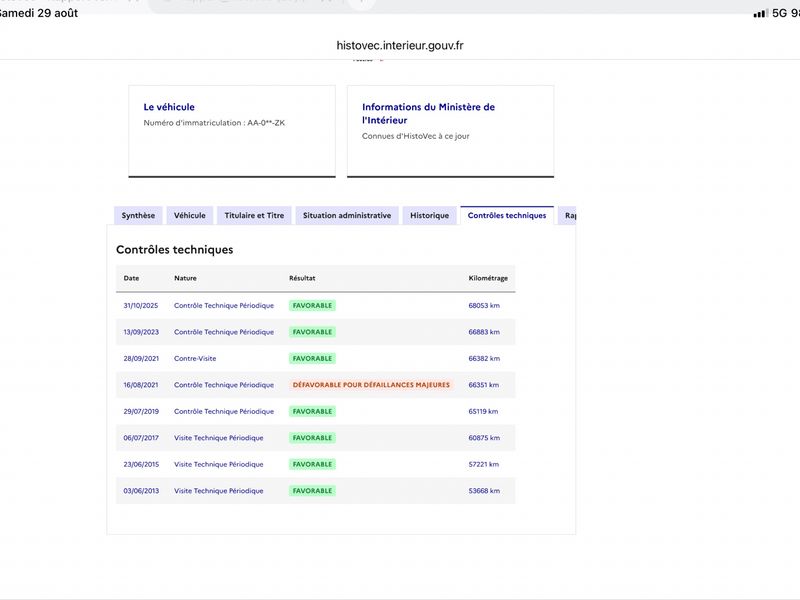Click the histovec.interieur.gouv.fr address bar
The image size is (800, 600).
[400, 45]
